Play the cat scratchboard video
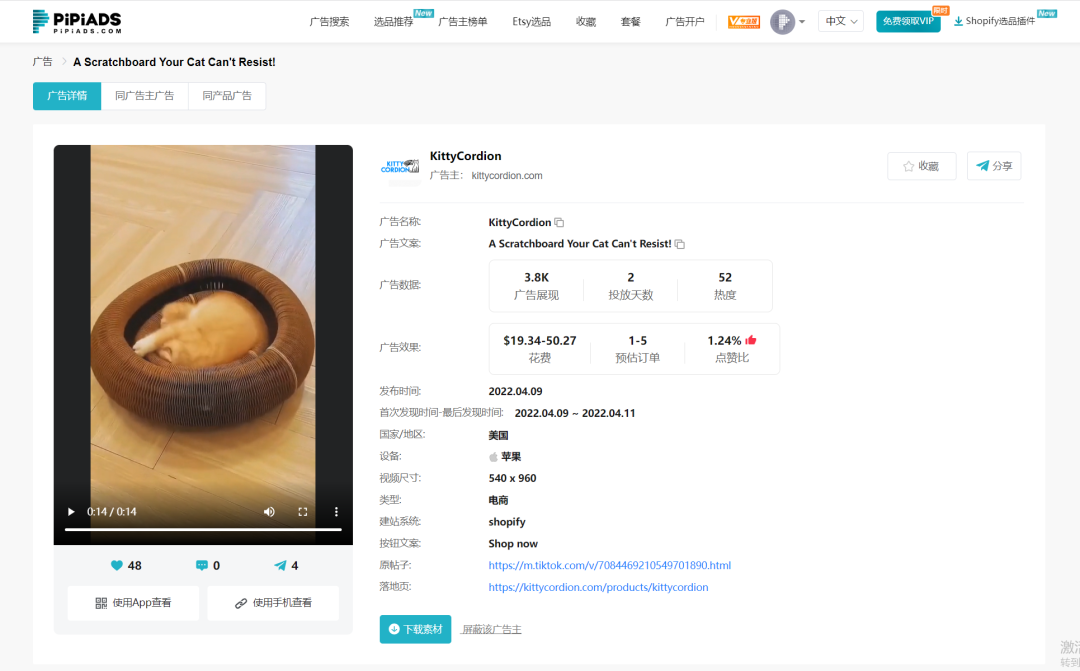 click(71, 512)
